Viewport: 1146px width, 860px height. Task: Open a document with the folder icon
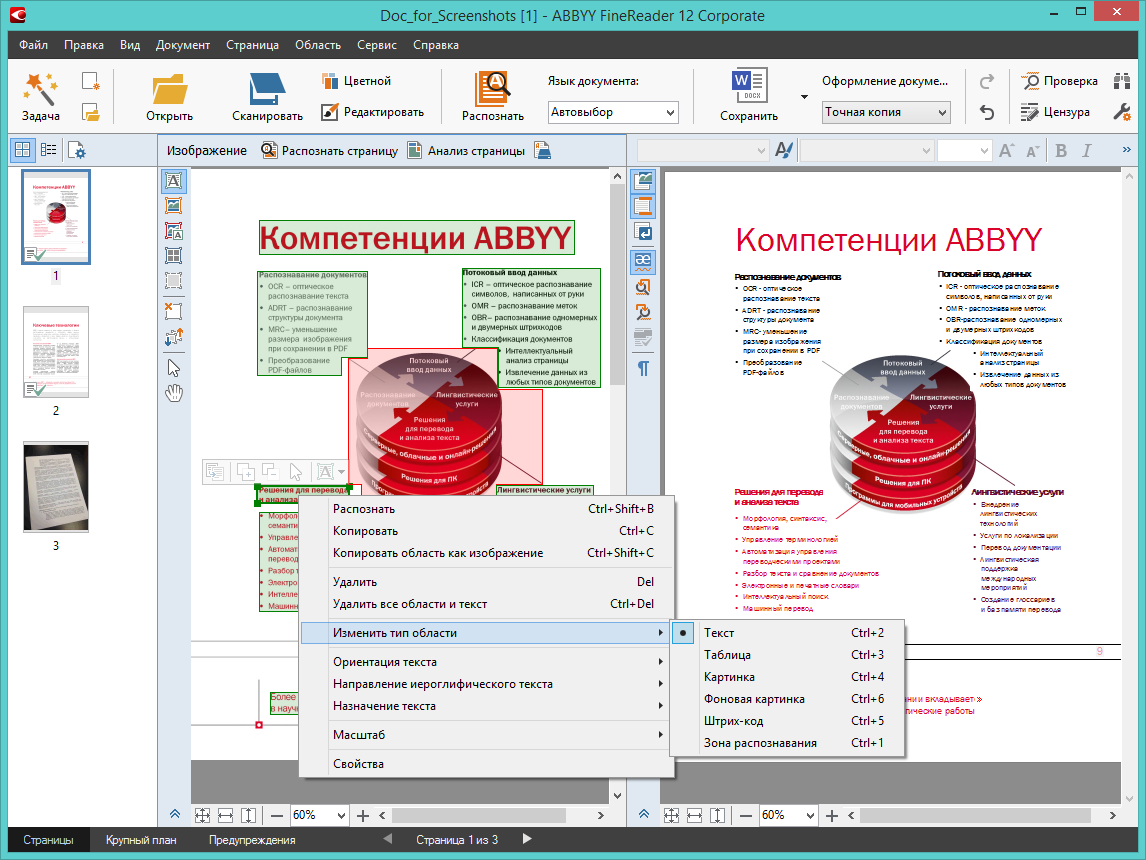pos(170,89)
